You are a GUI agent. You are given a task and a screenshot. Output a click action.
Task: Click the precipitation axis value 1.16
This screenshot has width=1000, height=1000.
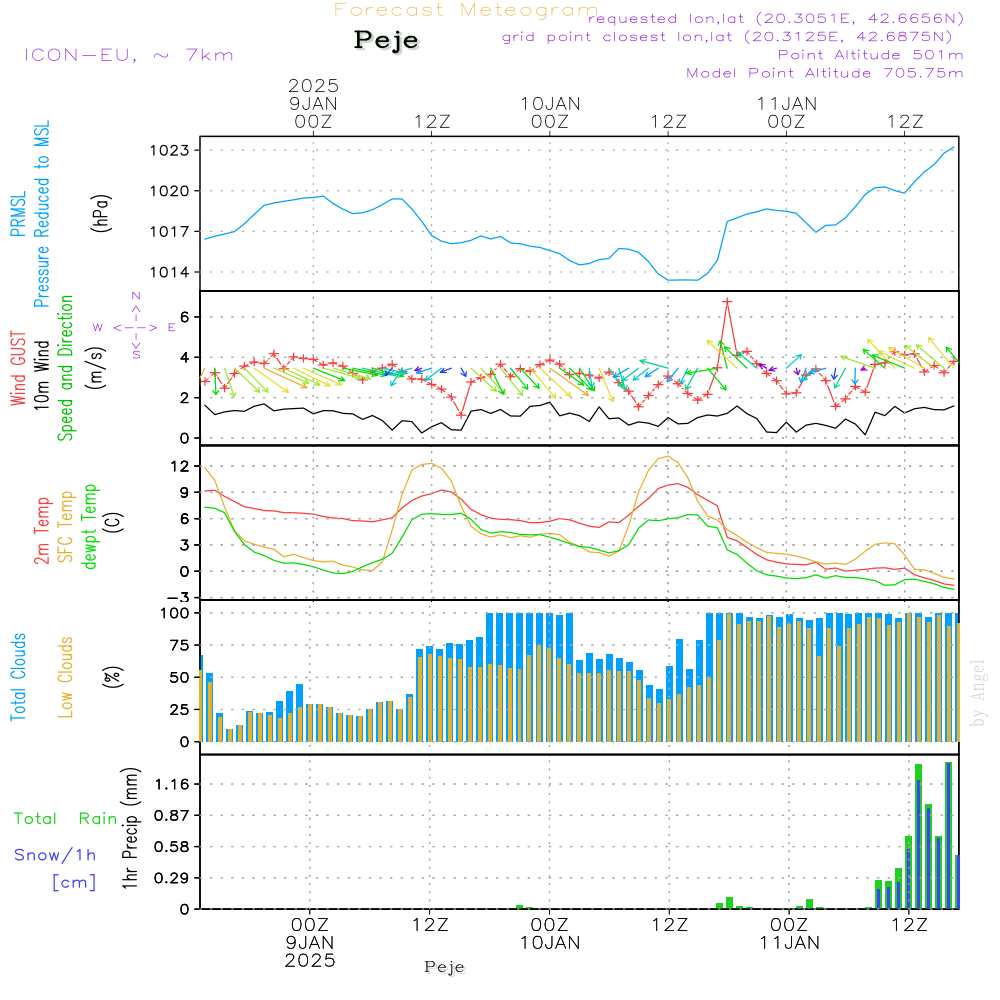[x=172, y=784]
